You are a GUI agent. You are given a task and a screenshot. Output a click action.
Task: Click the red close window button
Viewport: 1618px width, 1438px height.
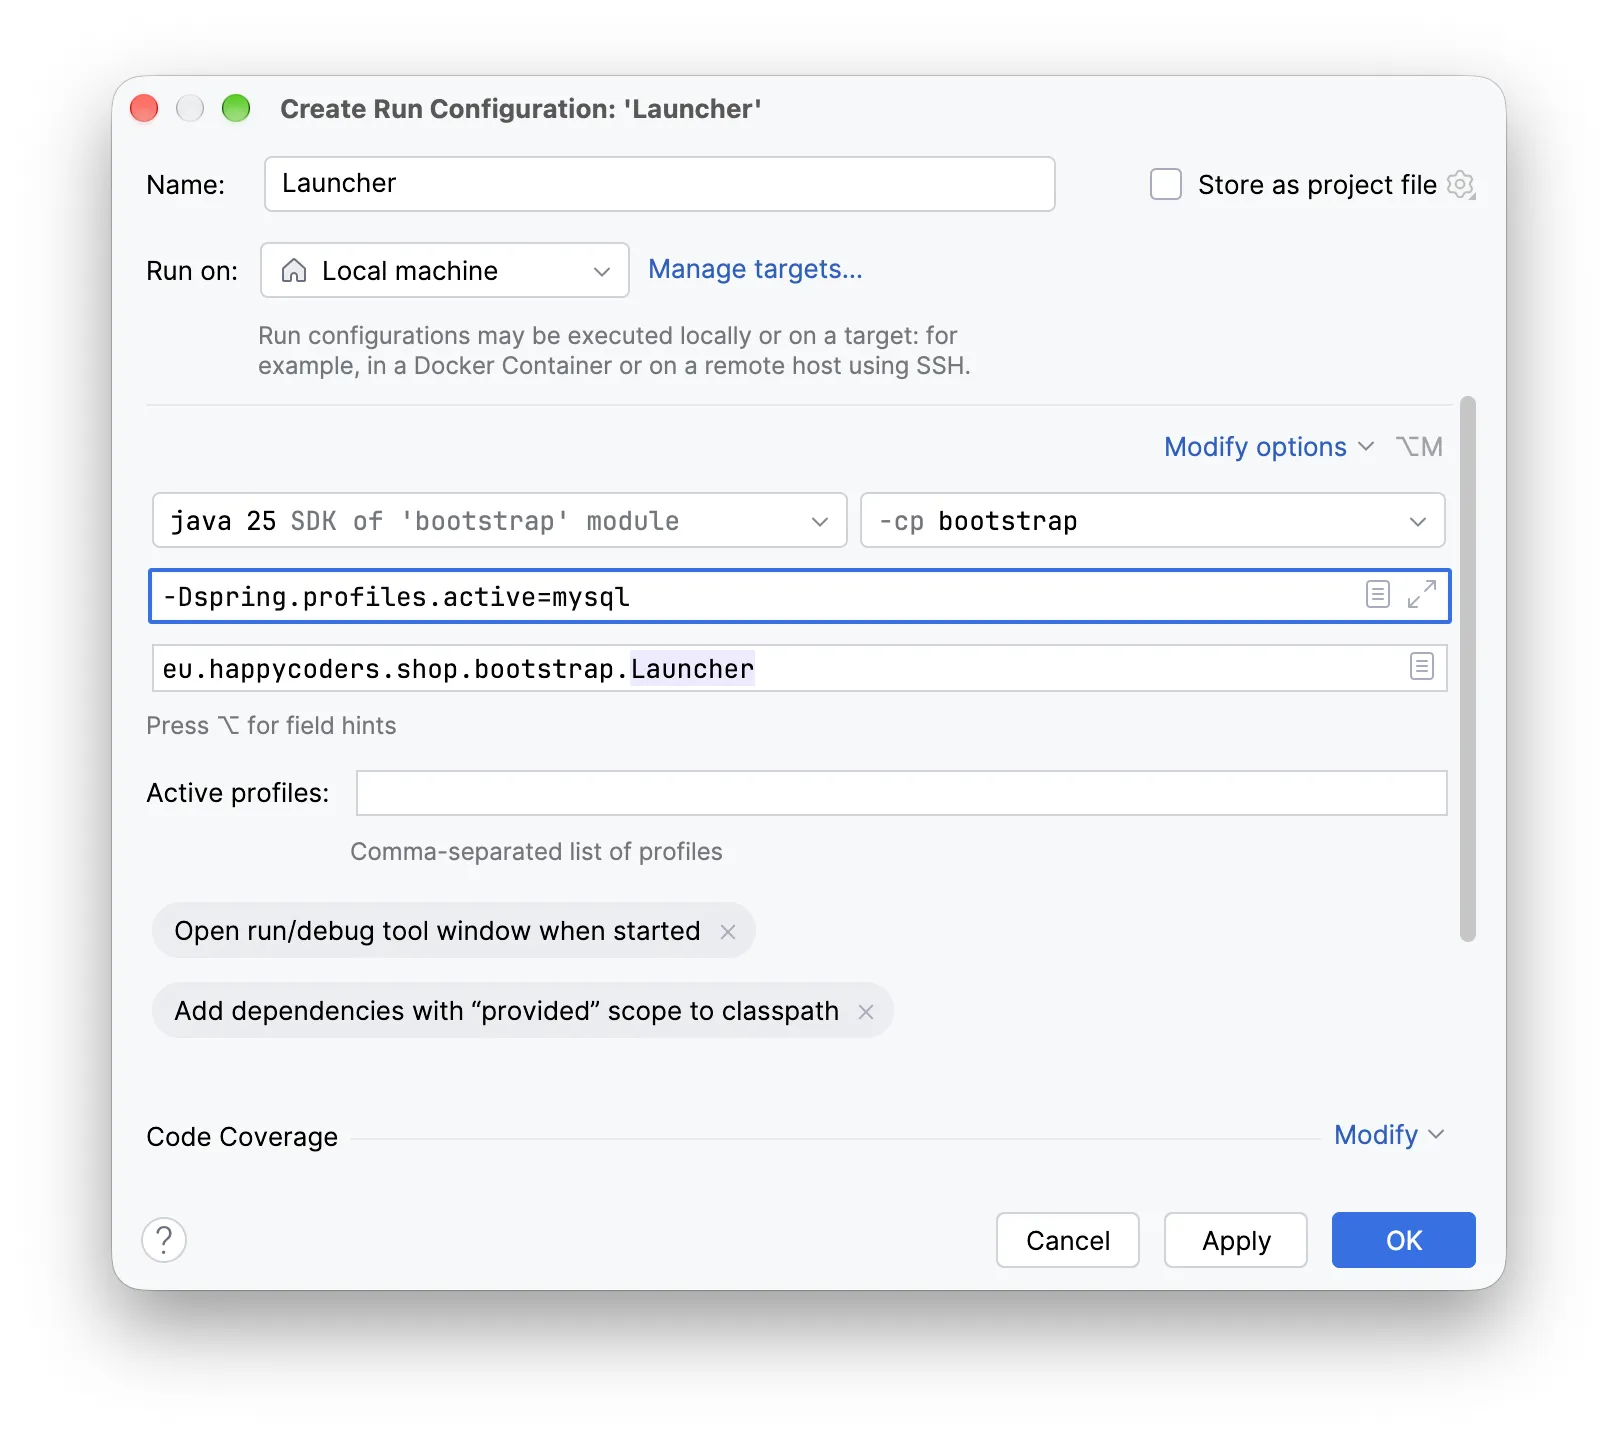pyautogui.click(x=144, y=108)
